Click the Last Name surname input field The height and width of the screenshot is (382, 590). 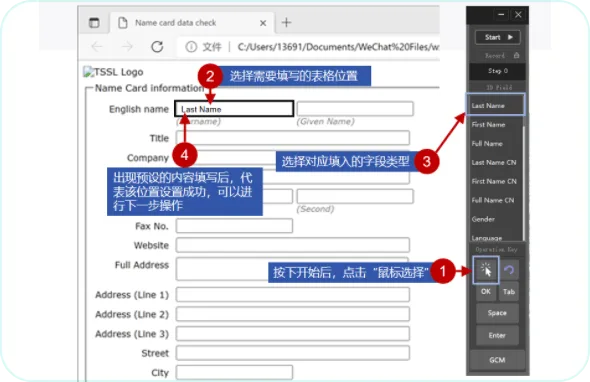pos(234,109)
